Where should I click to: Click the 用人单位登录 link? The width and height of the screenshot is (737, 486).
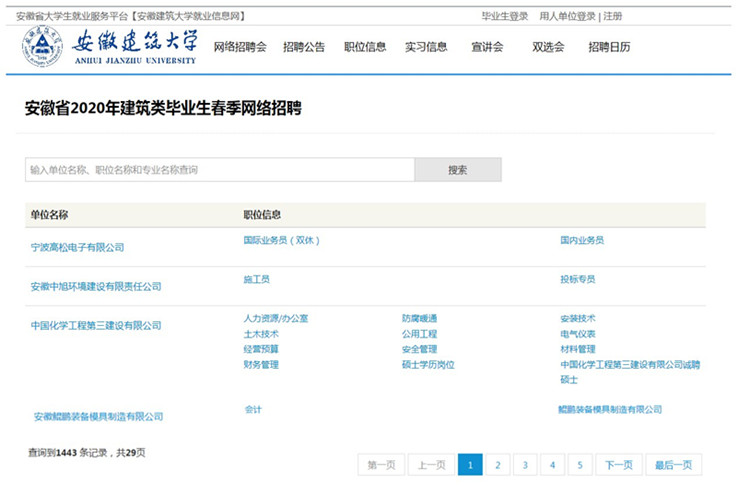point(567,16)
